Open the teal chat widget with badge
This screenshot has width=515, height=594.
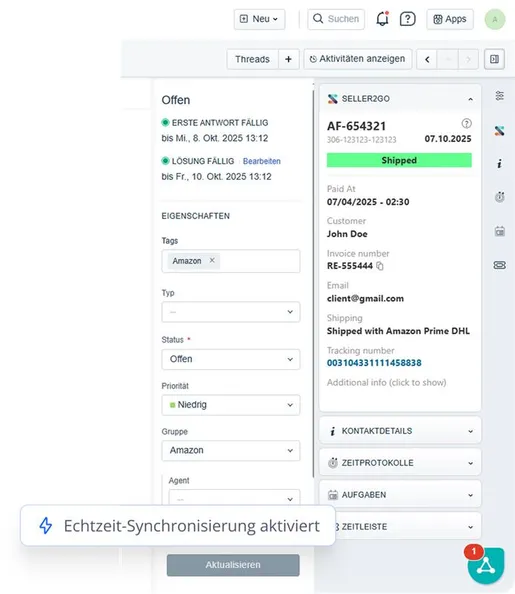486,566
